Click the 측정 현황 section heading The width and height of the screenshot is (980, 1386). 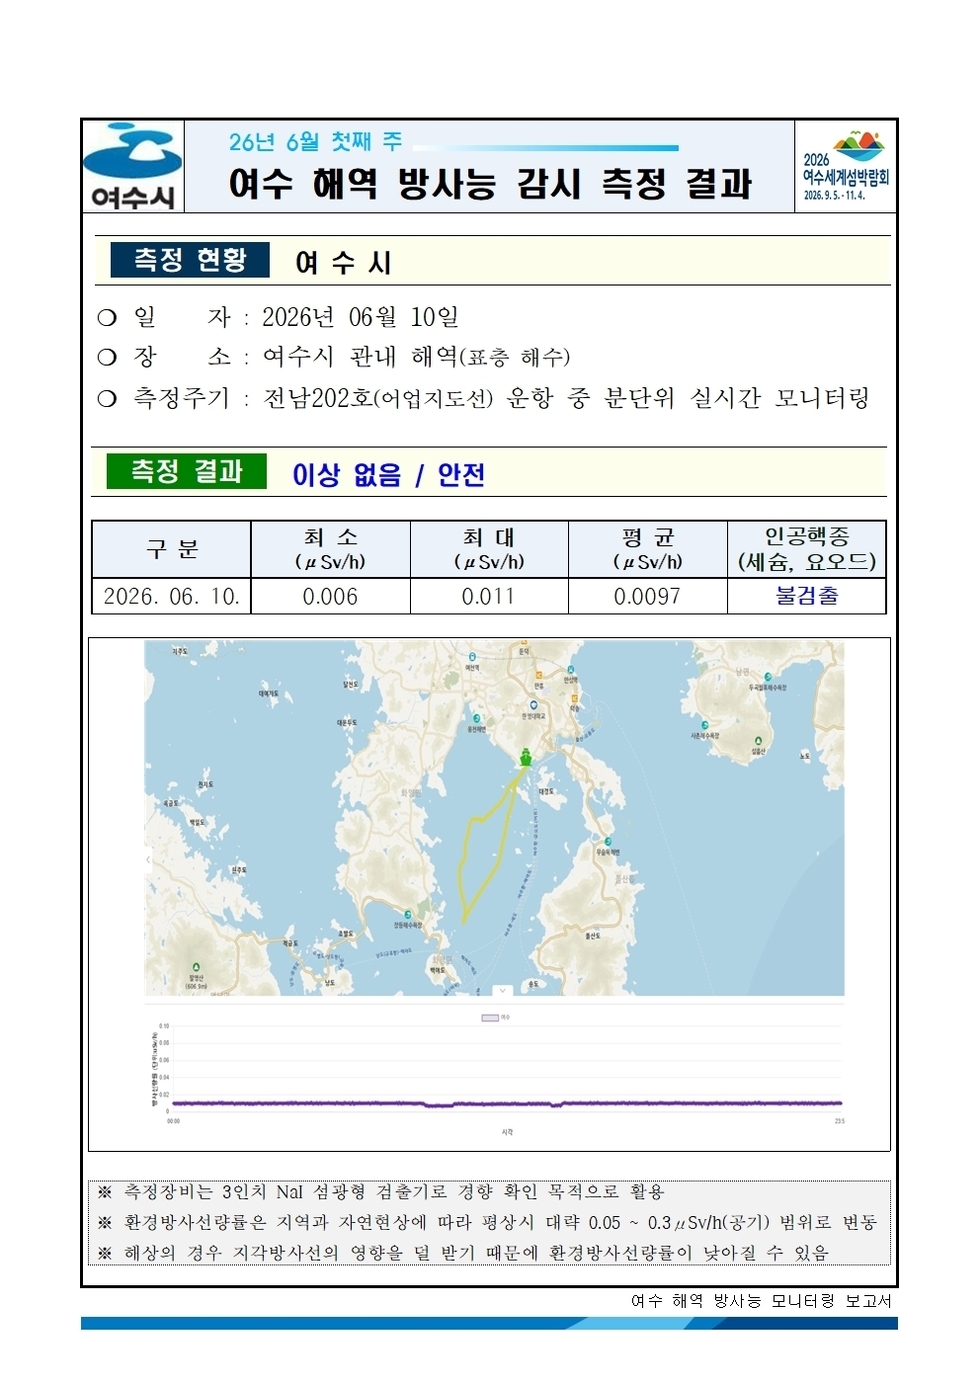[x=190, y=260]
